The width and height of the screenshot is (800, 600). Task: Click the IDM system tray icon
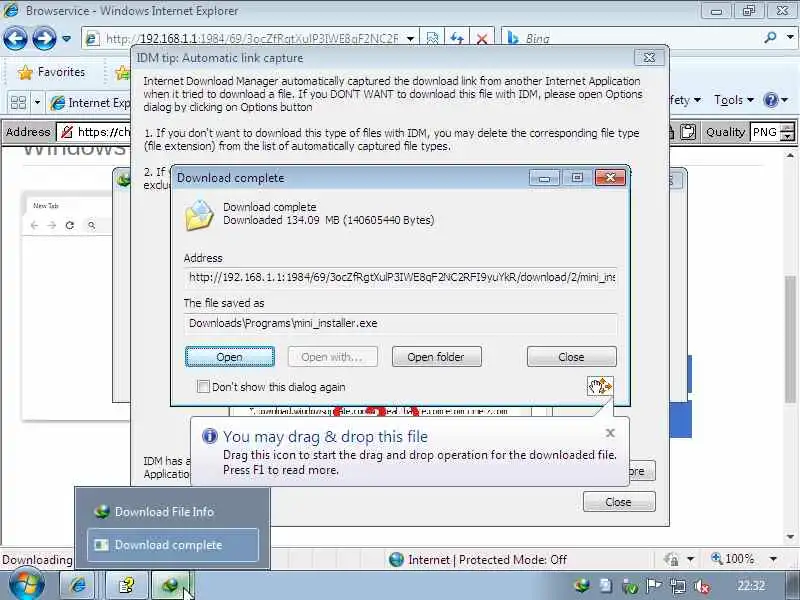tap(582, 585)
